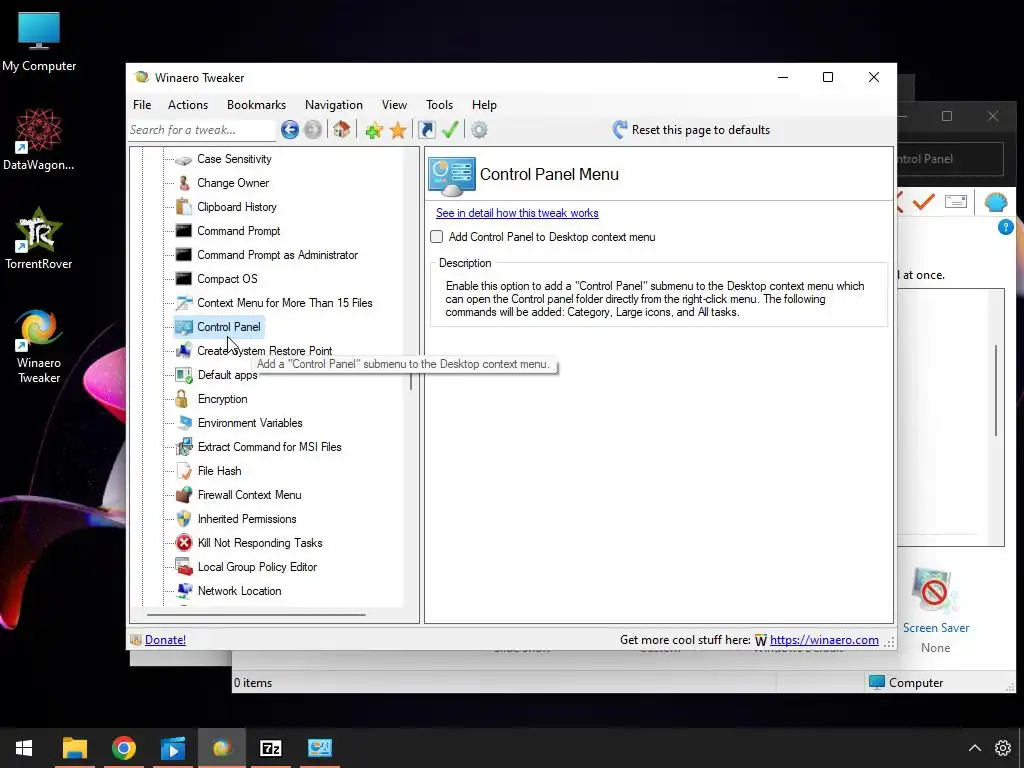Open the Help menu

[x=485, y=104]
